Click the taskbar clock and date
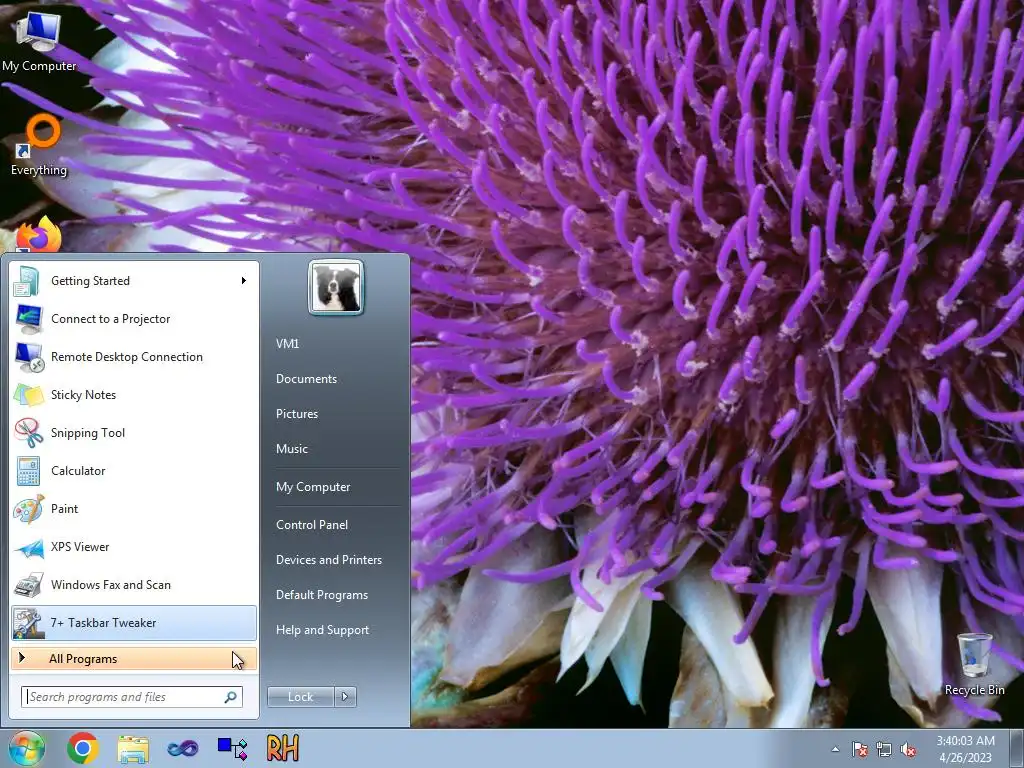The image size is (1024, 768). (965, 749)
